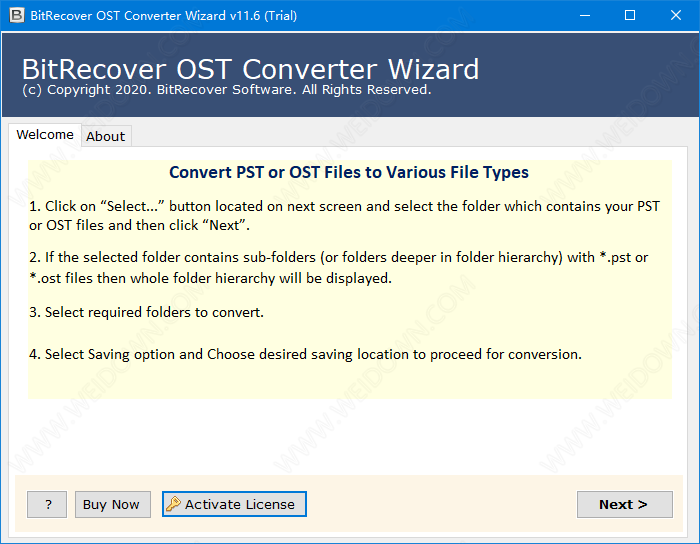The width and height of the screenshot is (700, 544).
Task: Click the BitRecover app icon in title bar
Action: (x=15, y=15)
